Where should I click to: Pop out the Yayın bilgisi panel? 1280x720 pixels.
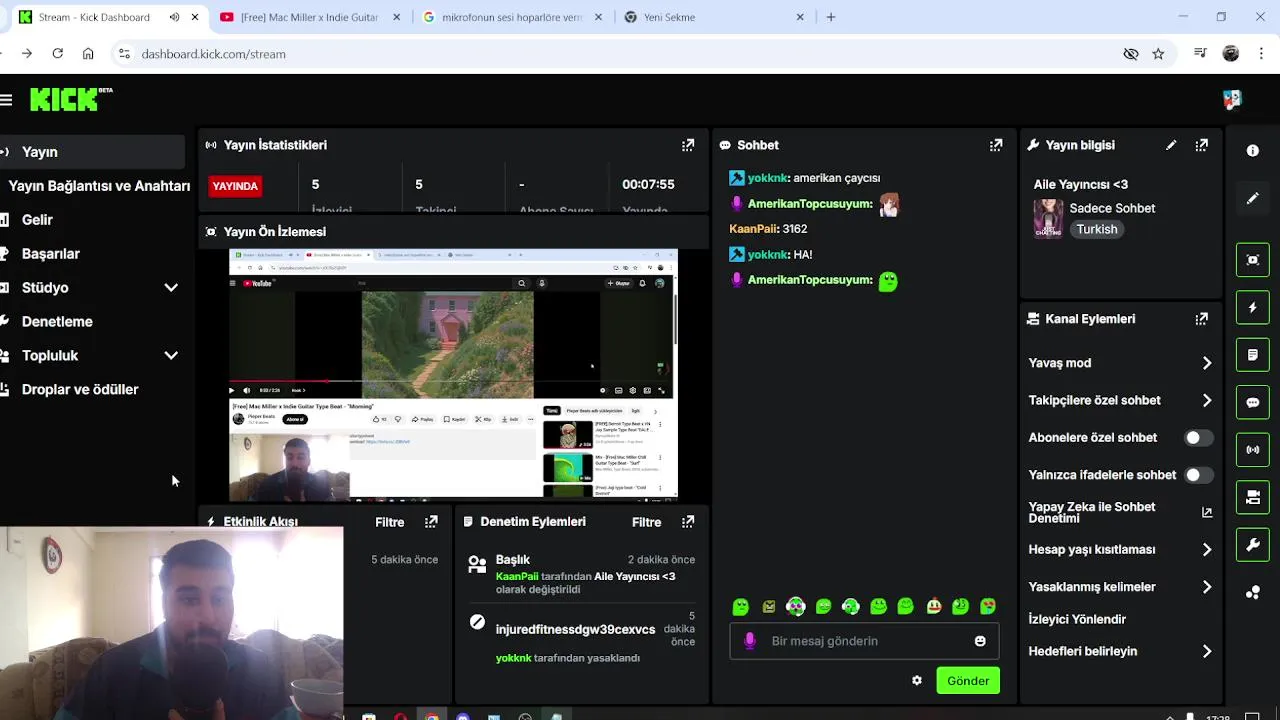coord(1202,145)
